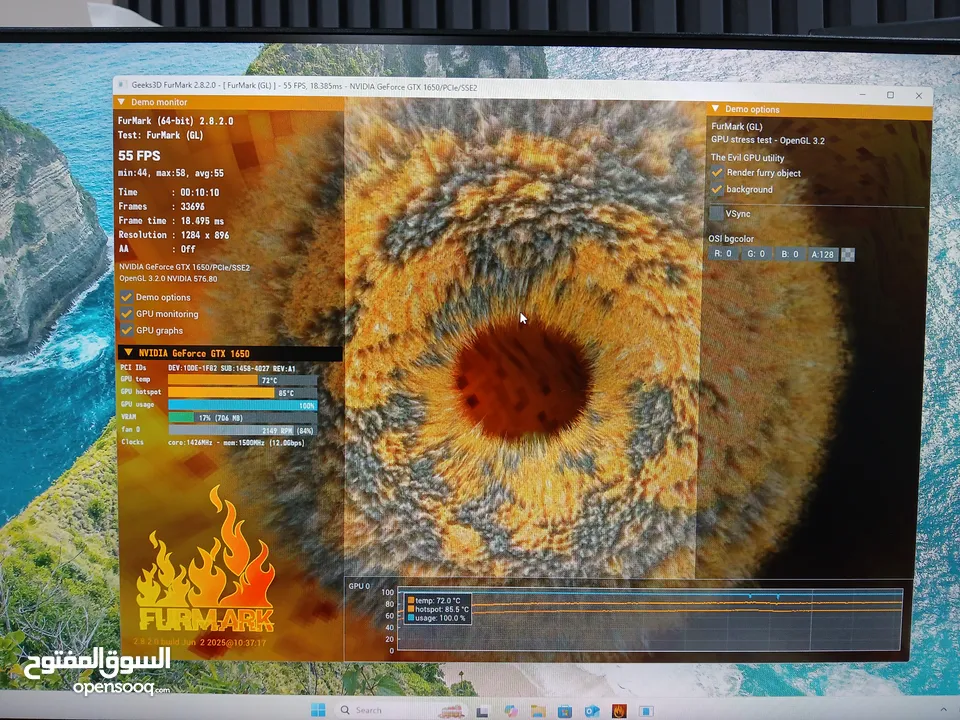Screen dimensions: 960x720
Task: Open Microsoft Store from the taskbar
Action: pyautogui.click(x=564, y=711)
